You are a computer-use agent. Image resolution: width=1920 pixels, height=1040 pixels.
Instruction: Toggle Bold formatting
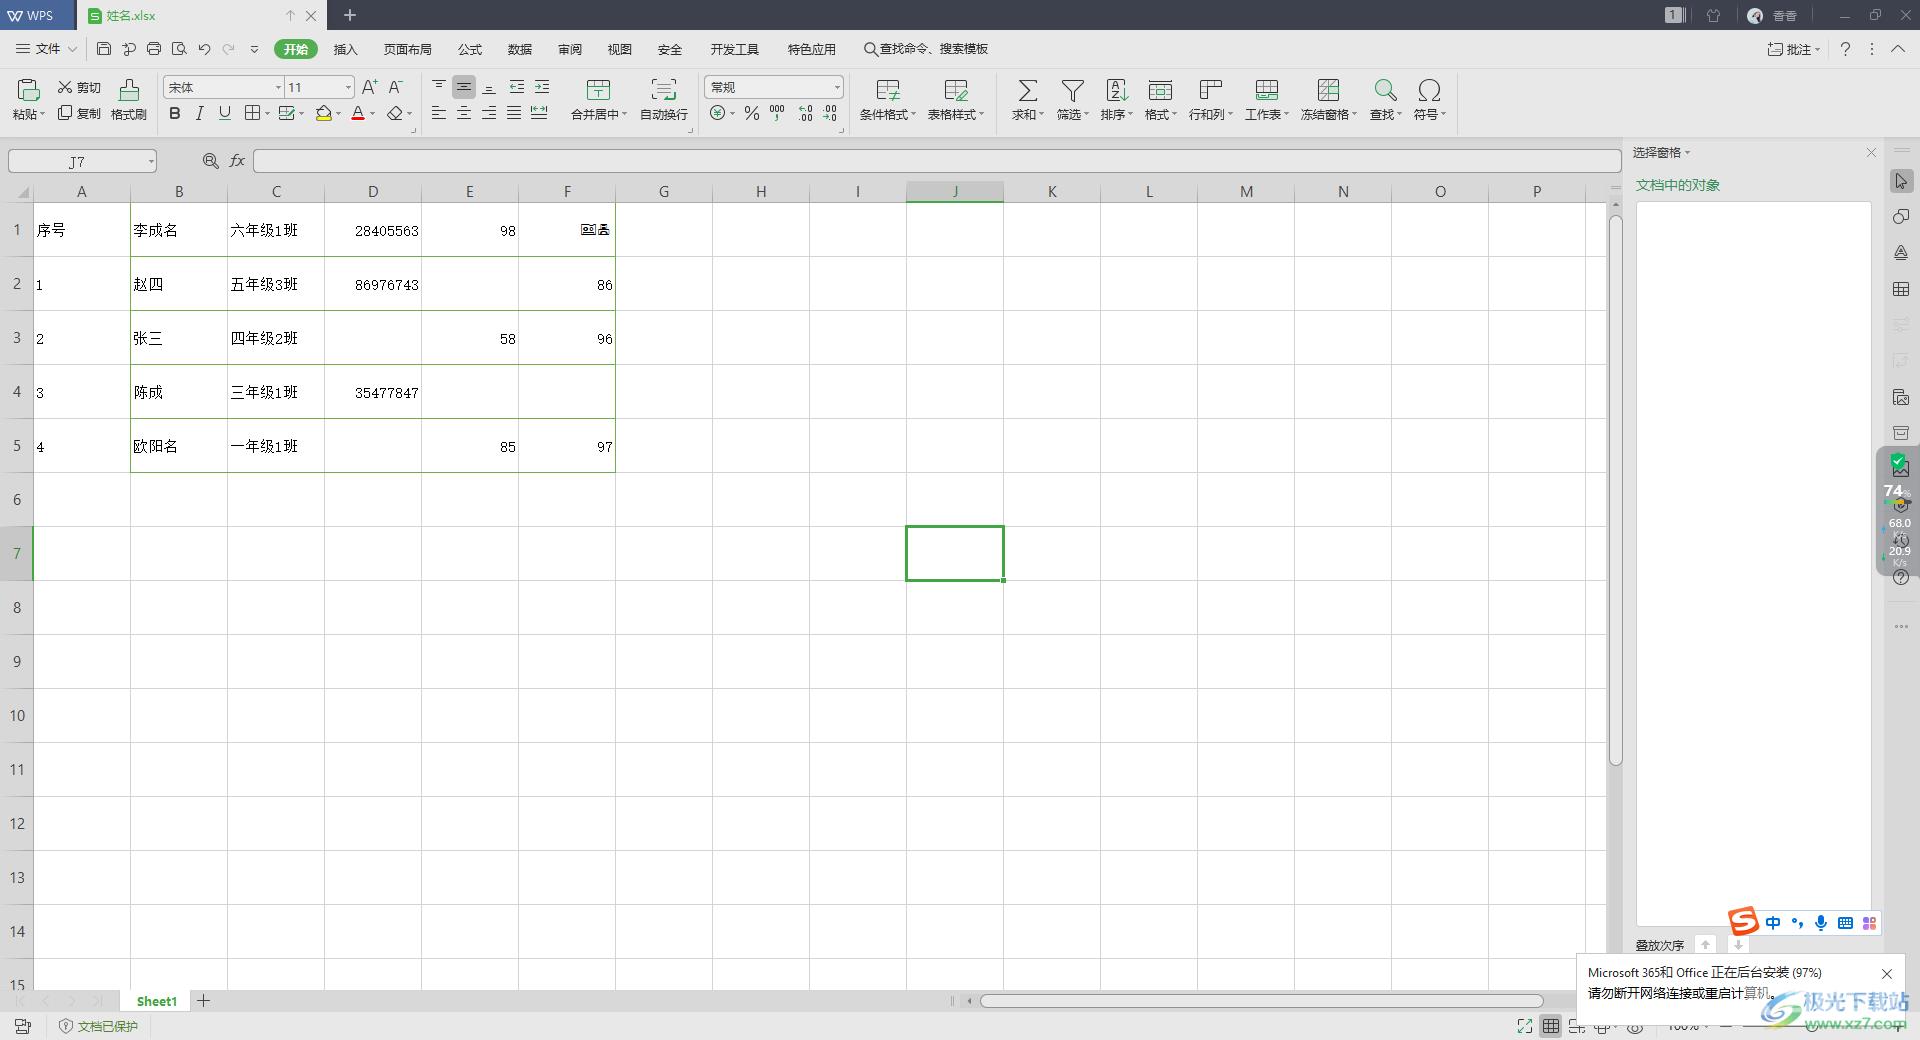[x=175, y=114]
